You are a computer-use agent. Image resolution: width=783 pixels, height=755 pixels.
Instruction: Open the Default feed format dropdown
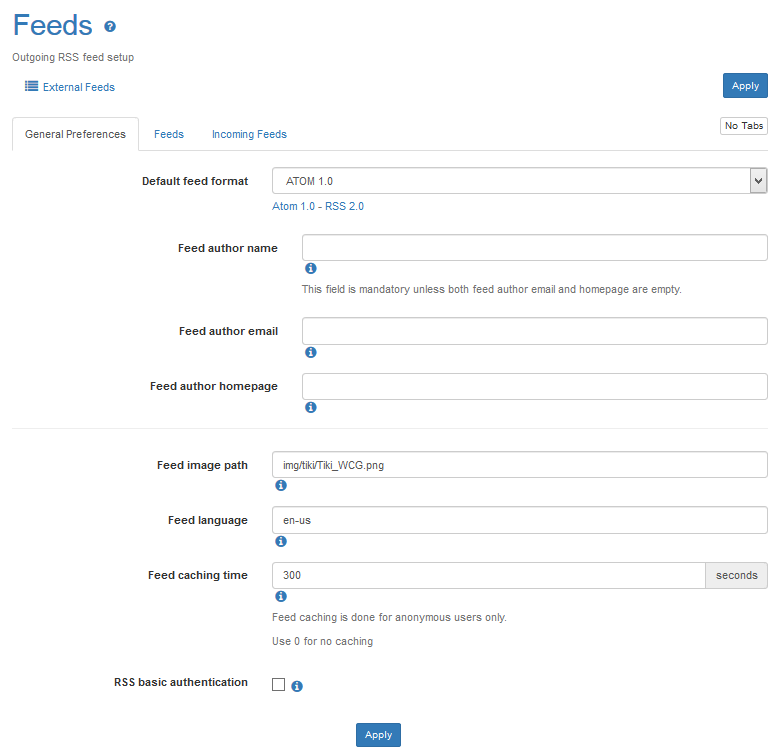(519, 181)
